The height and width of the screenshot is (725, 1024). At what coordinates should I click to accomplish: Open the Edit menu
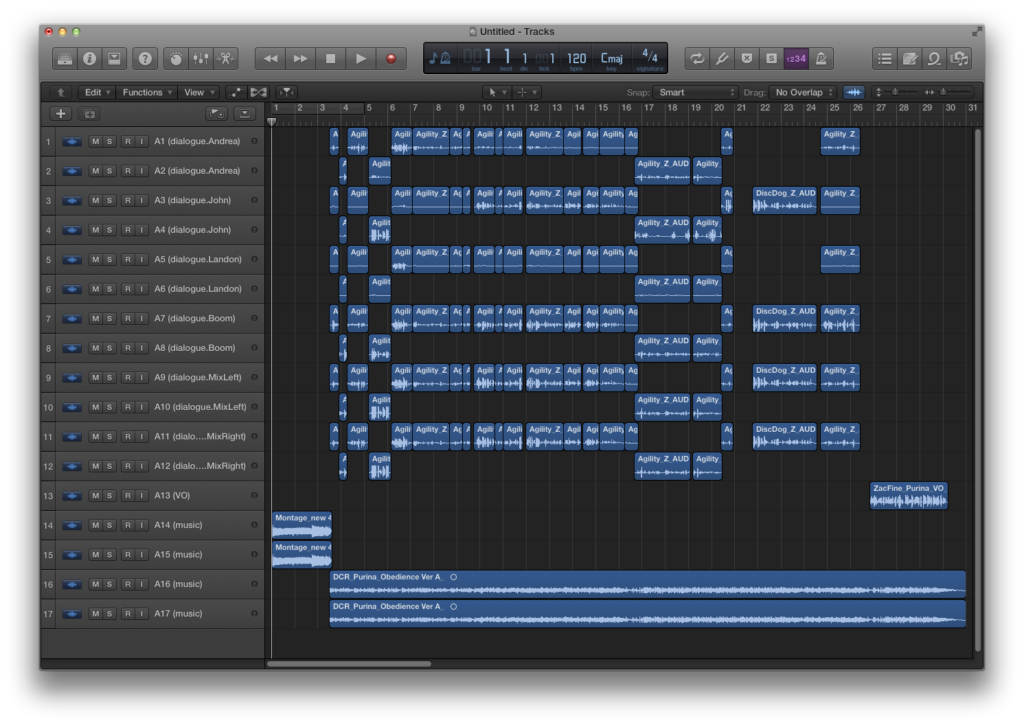(x=97, y=92)
